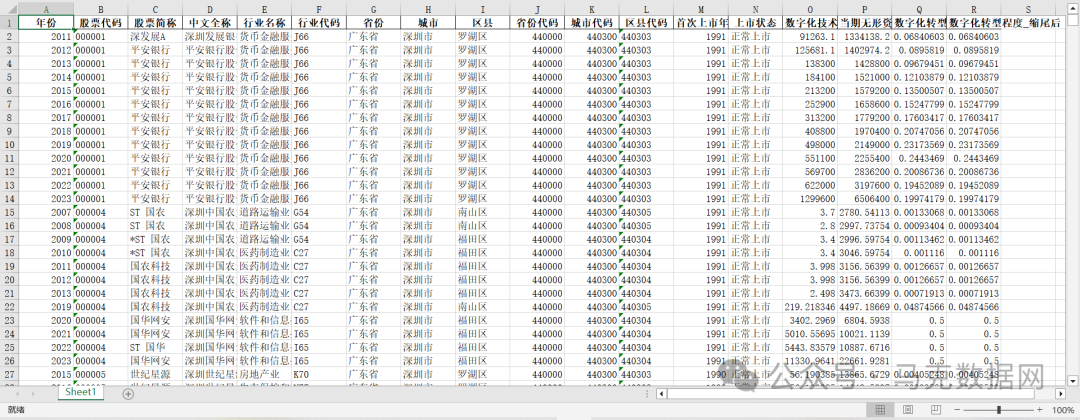Select the year cell 2007

[x=45, y=213]
